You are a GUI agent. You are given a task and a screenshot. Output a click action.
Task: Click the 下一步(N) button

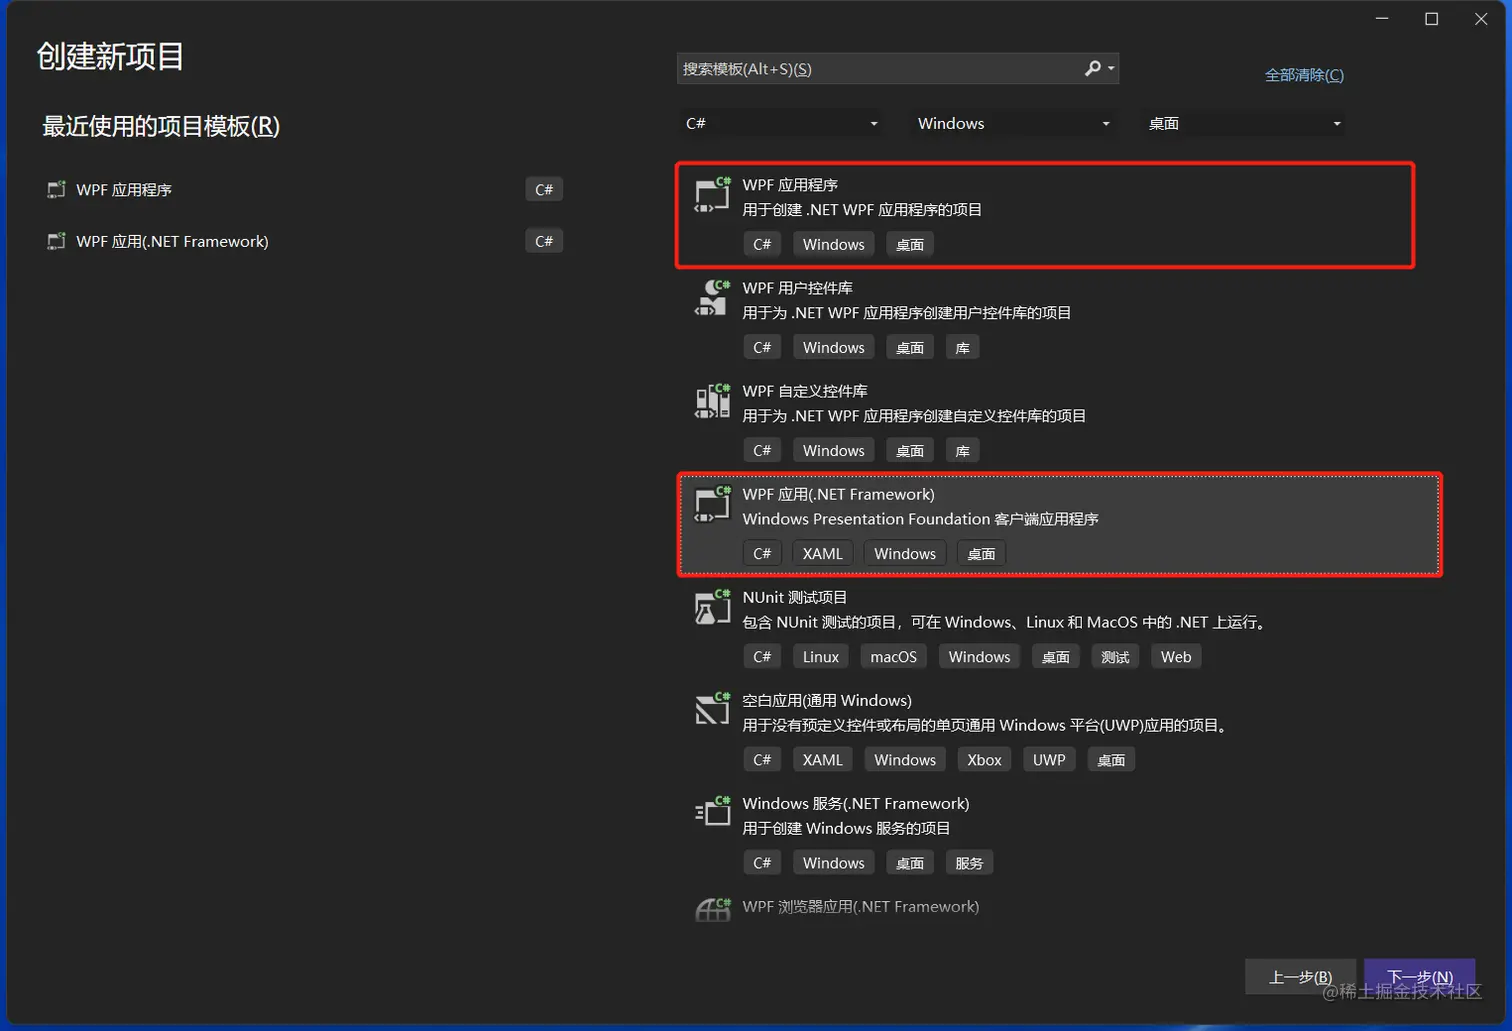pos(1419,977)
